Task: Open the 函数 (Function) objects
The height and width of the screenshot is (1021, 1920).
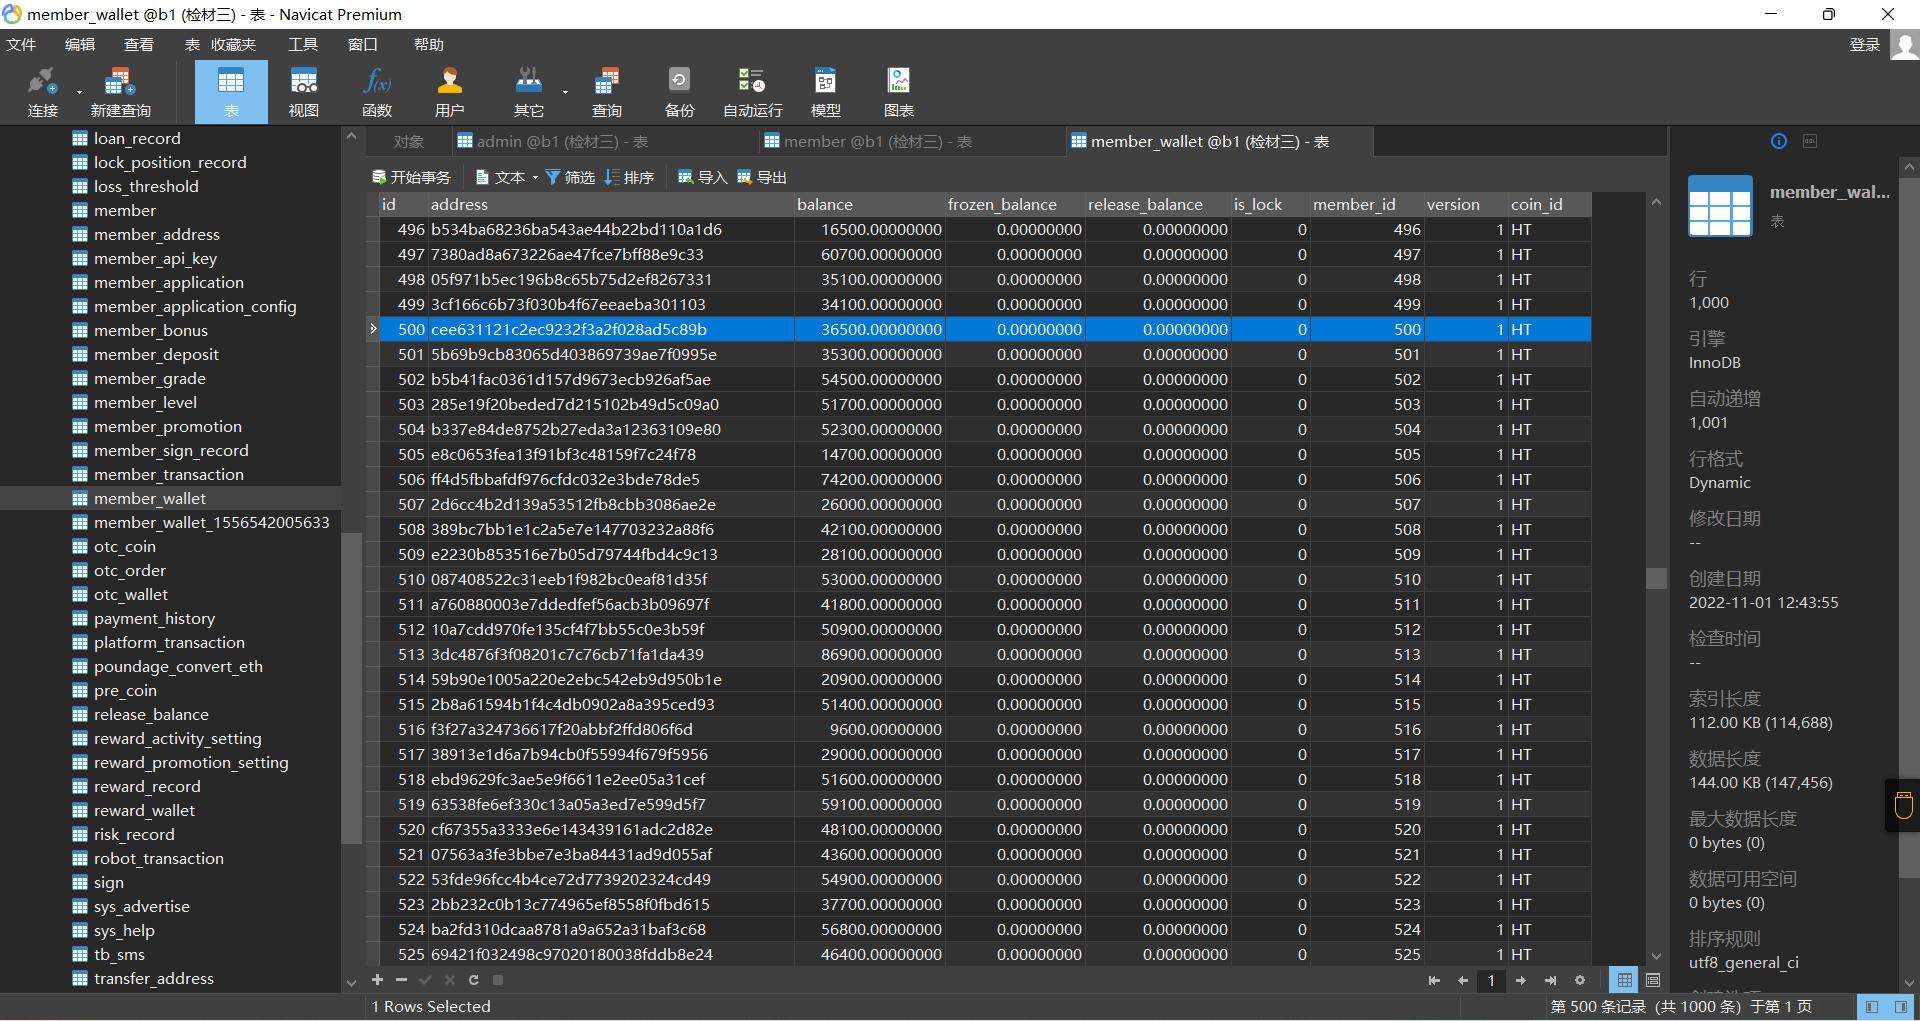Action: [377, 92]
